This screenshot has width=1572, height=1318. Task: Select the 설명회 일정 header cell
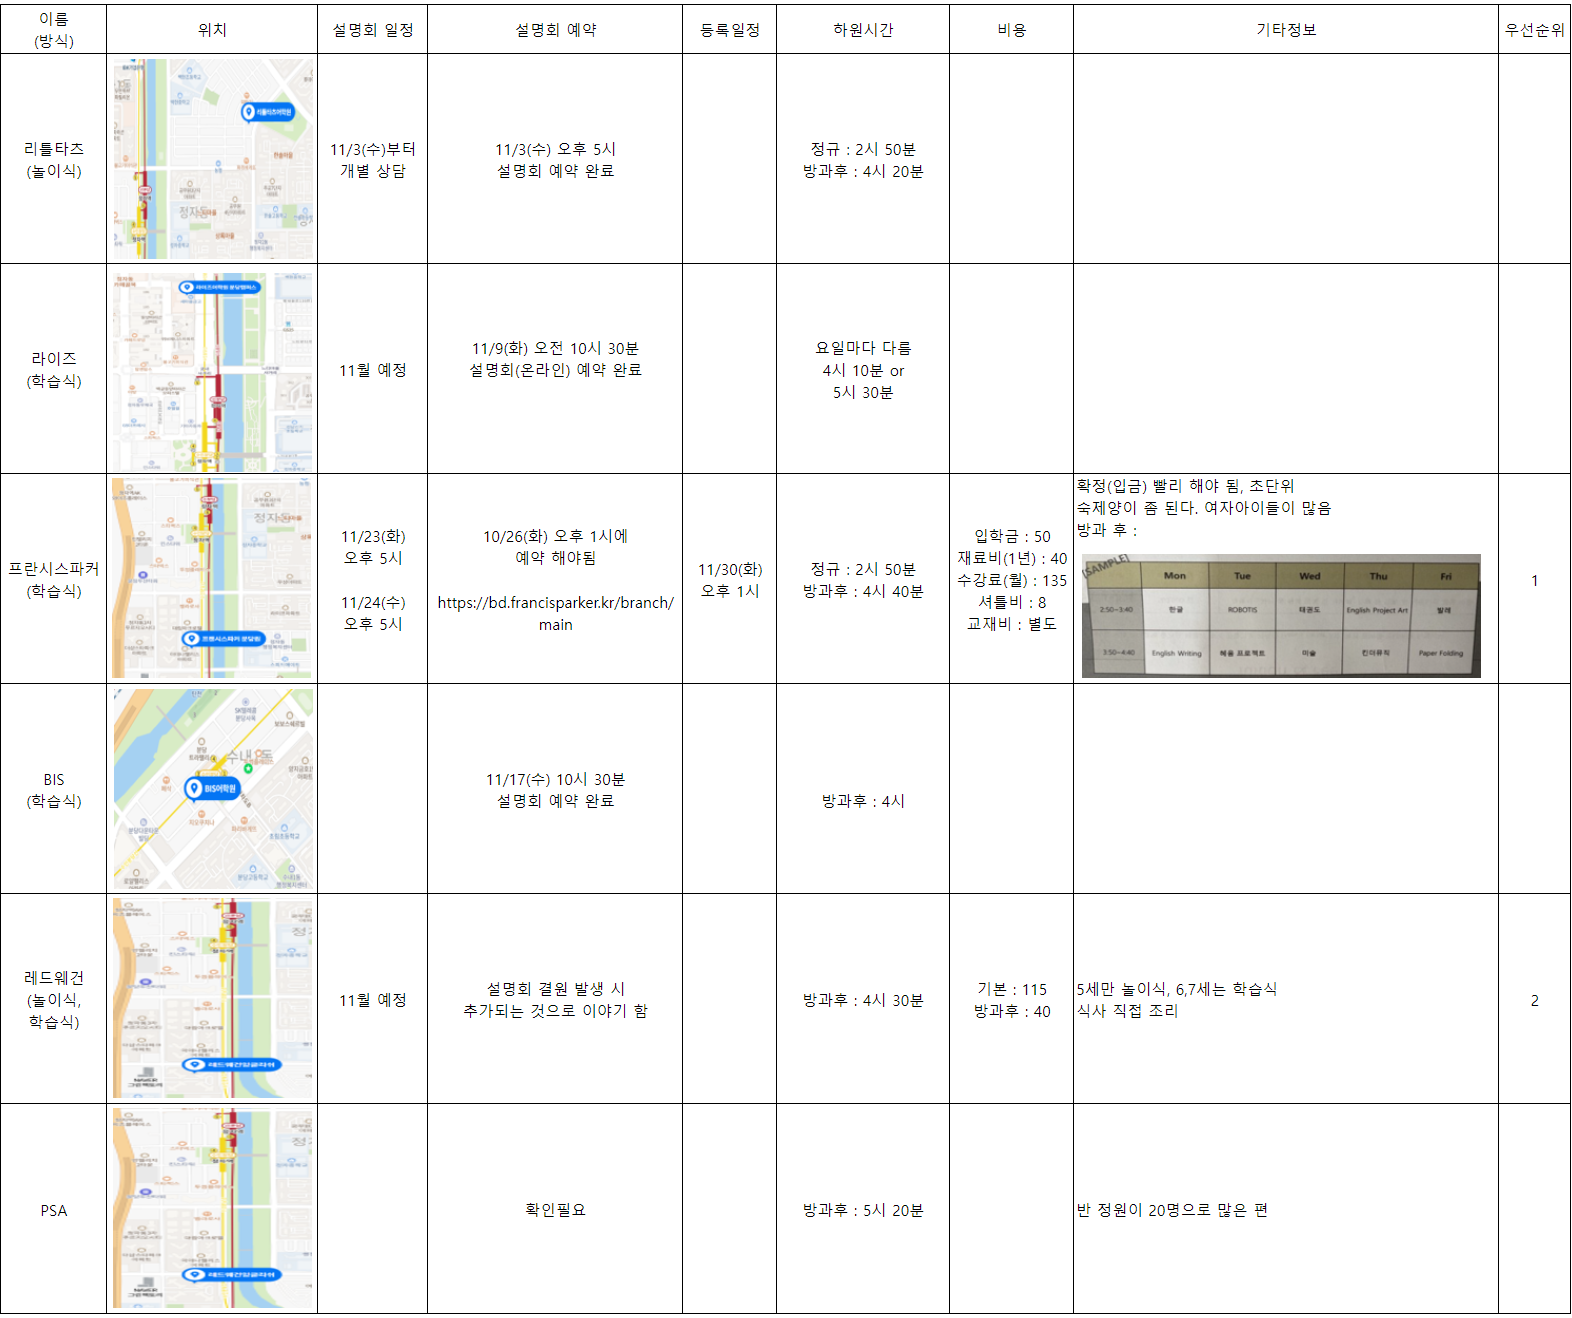[x=372, y=29]
